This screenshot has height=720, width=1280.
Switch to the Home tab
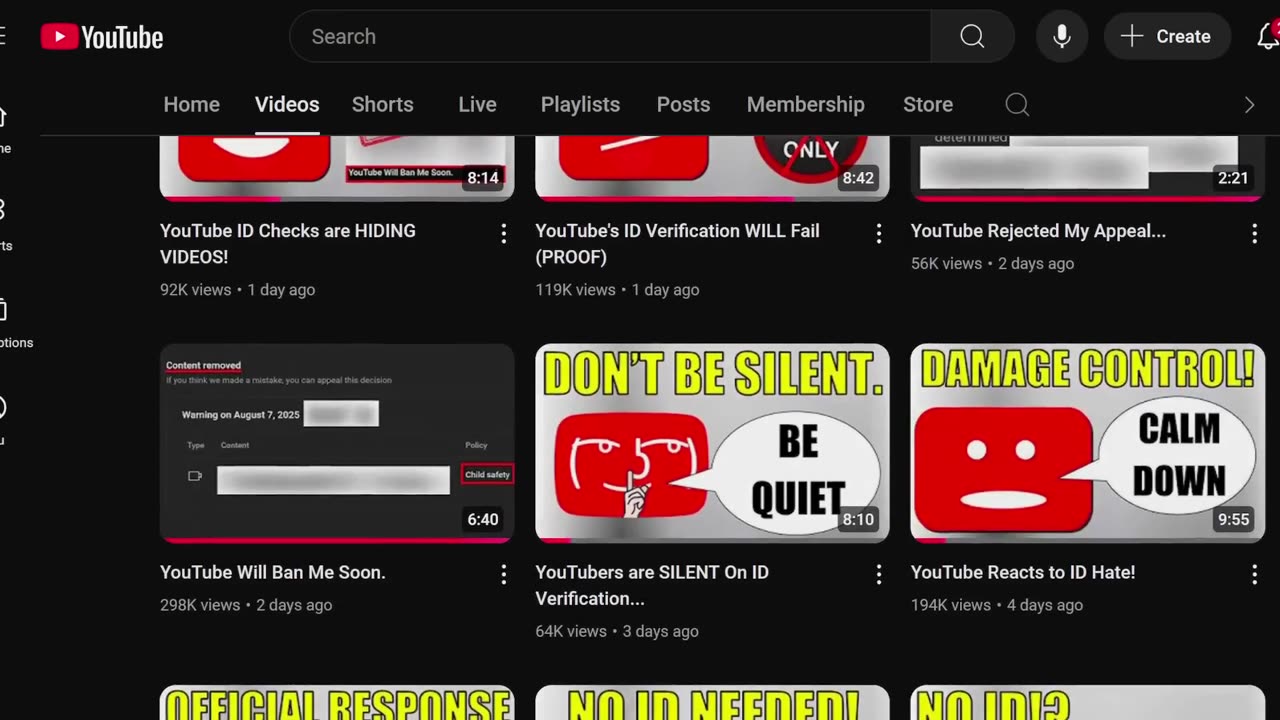coord(191,104)
